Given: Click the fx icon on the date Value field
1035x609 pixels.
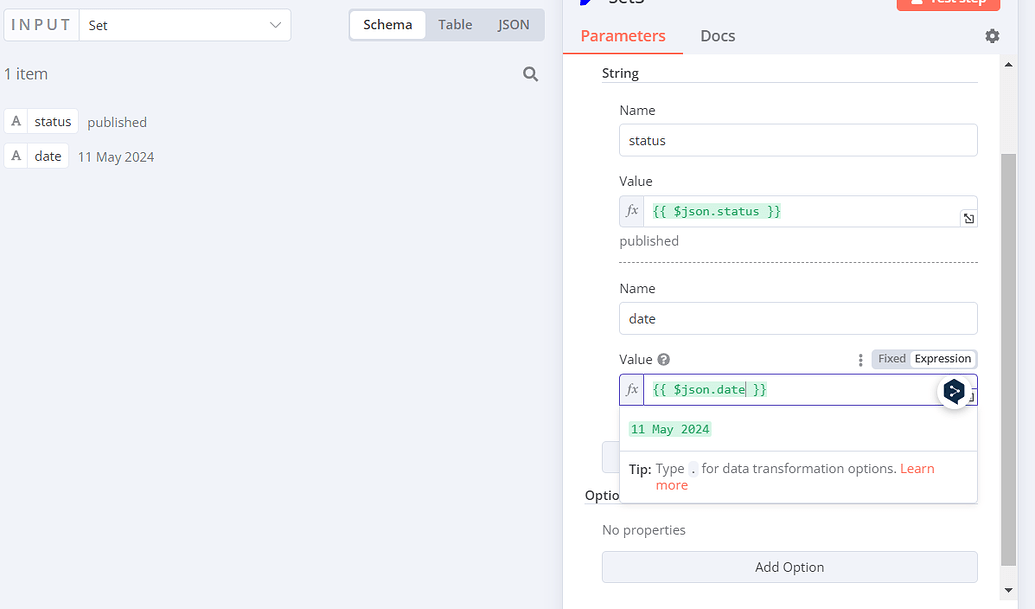Looking at the screenshot, I should pos(632,389).
